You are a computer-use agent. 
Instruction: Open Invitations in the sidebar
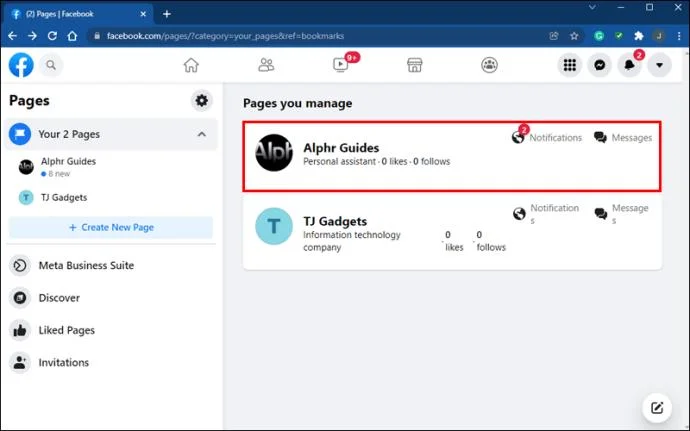pos(111,362)
